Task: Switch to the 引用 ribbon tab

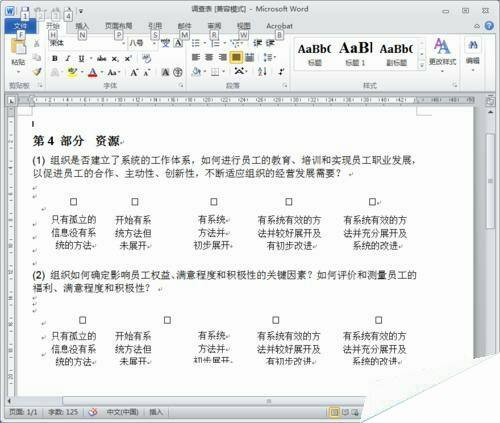Action: tap(155, 26)
